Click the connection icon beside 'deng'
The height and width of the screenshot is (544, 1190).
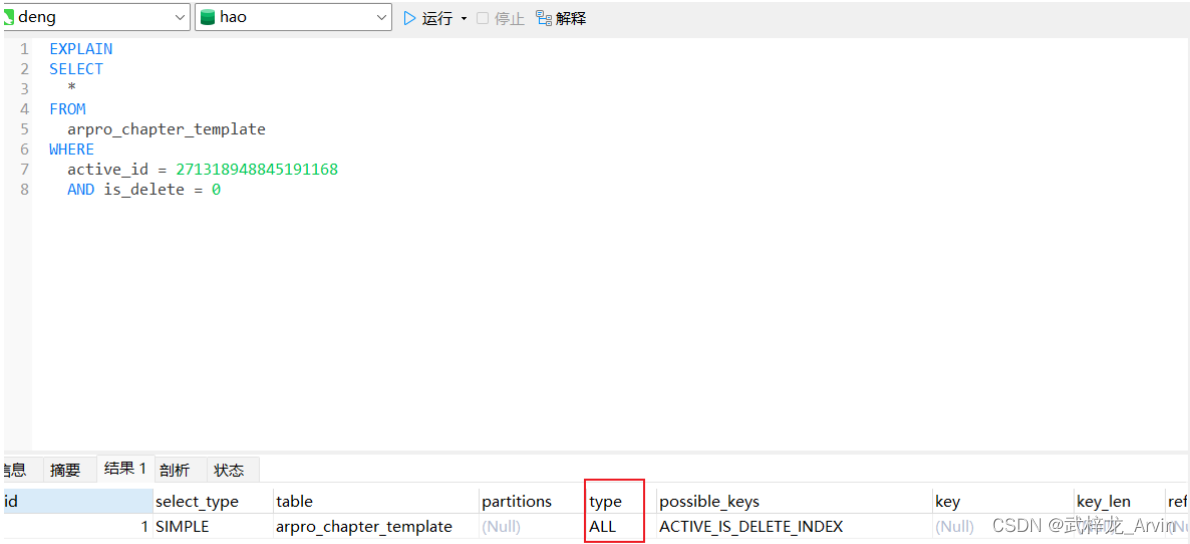click(8, 17)
